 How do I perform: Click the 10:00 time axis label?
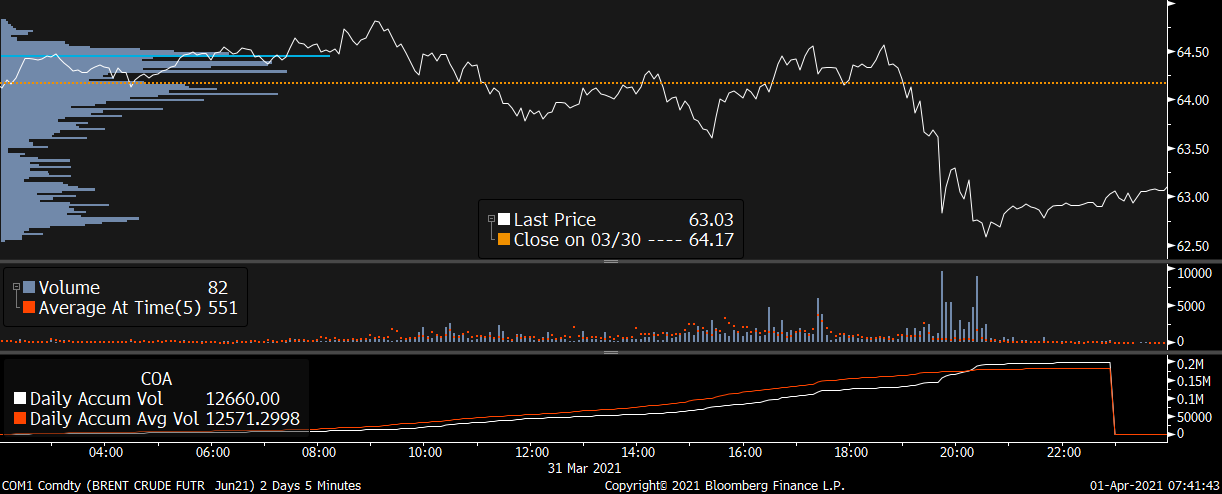425,452
